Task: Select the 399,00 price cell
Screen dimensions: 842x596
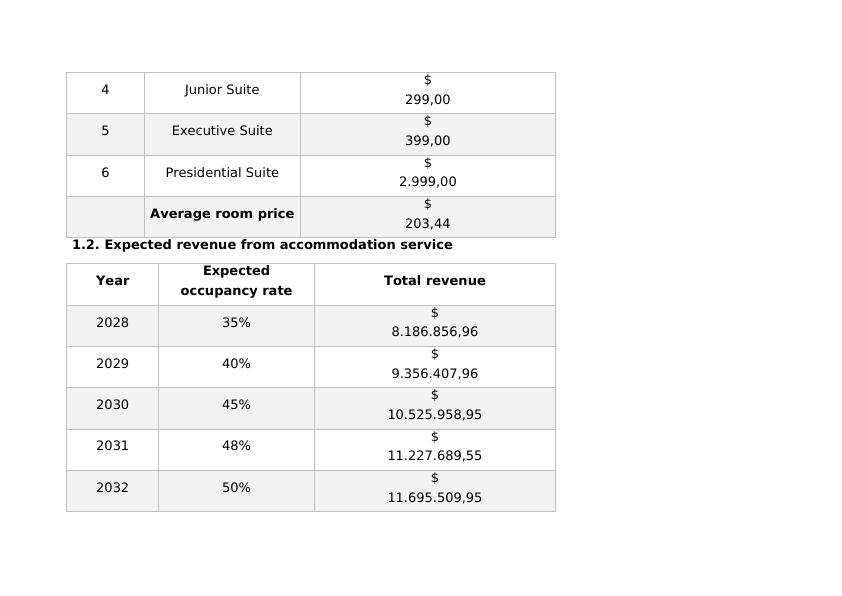Action: [x=427, y=141]
